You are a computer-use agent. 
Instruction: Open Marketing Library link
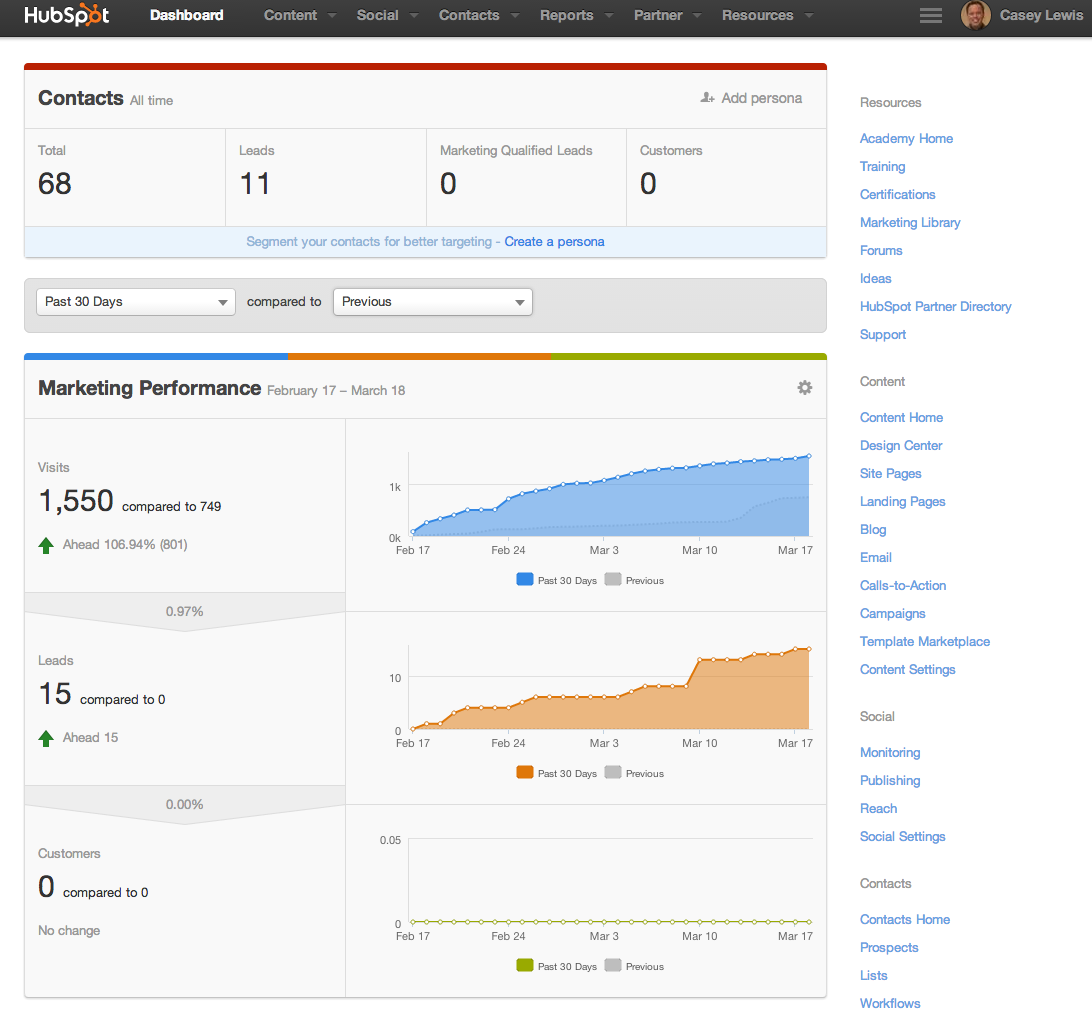point(910,222)
